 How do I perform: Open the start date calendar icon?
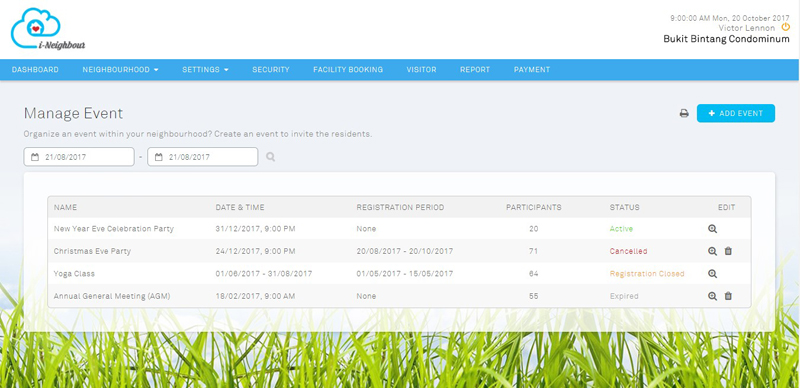[x=35, y=157]
